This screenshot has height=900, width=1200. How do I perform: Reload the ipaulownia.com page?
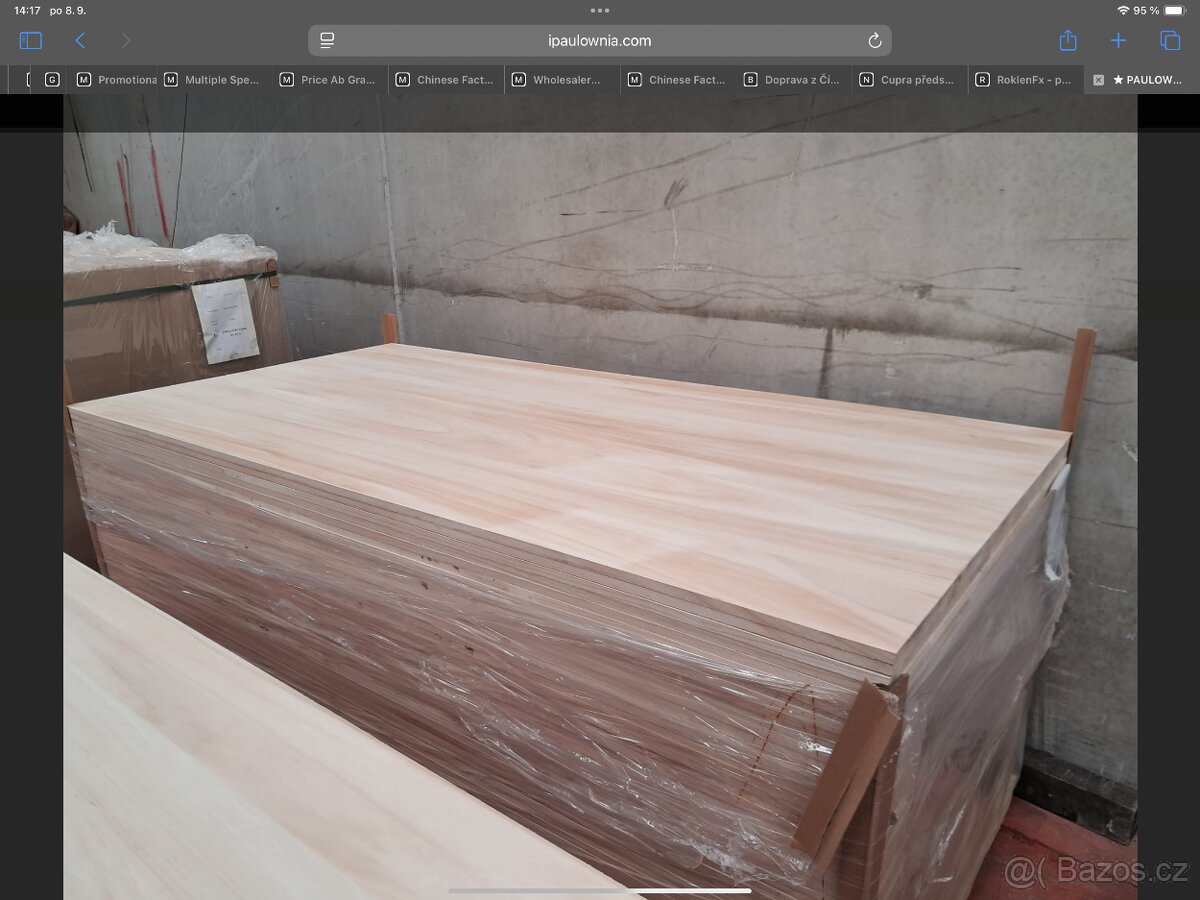(874, 41)
